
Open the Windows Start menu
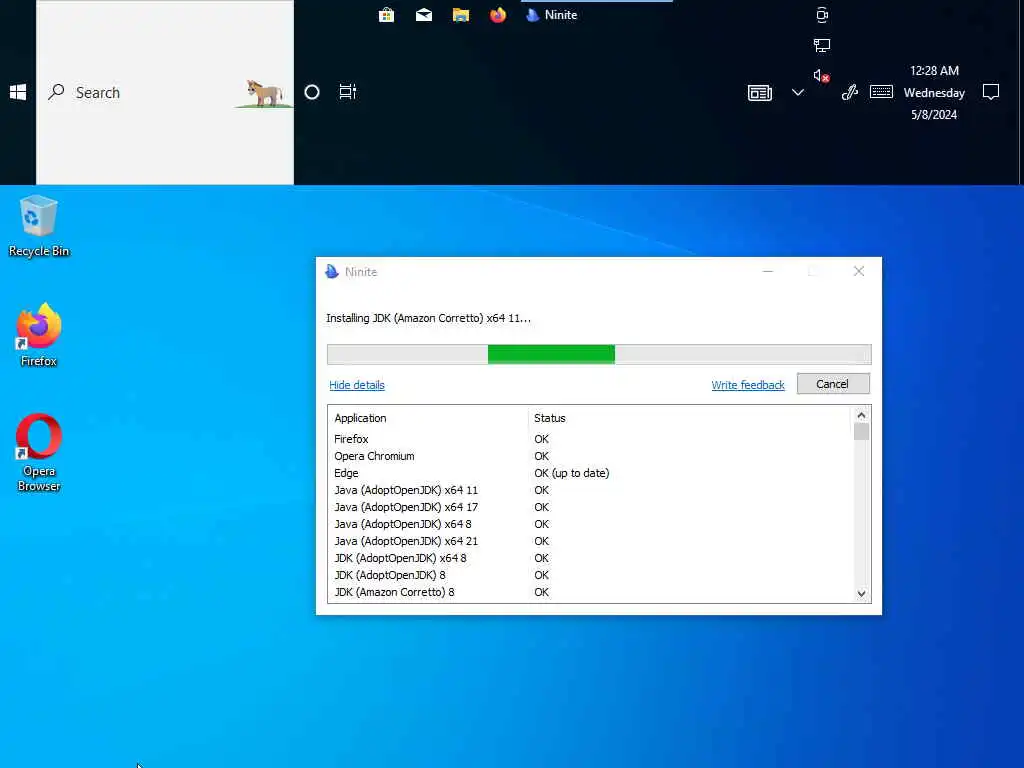(x=18, y=92)
